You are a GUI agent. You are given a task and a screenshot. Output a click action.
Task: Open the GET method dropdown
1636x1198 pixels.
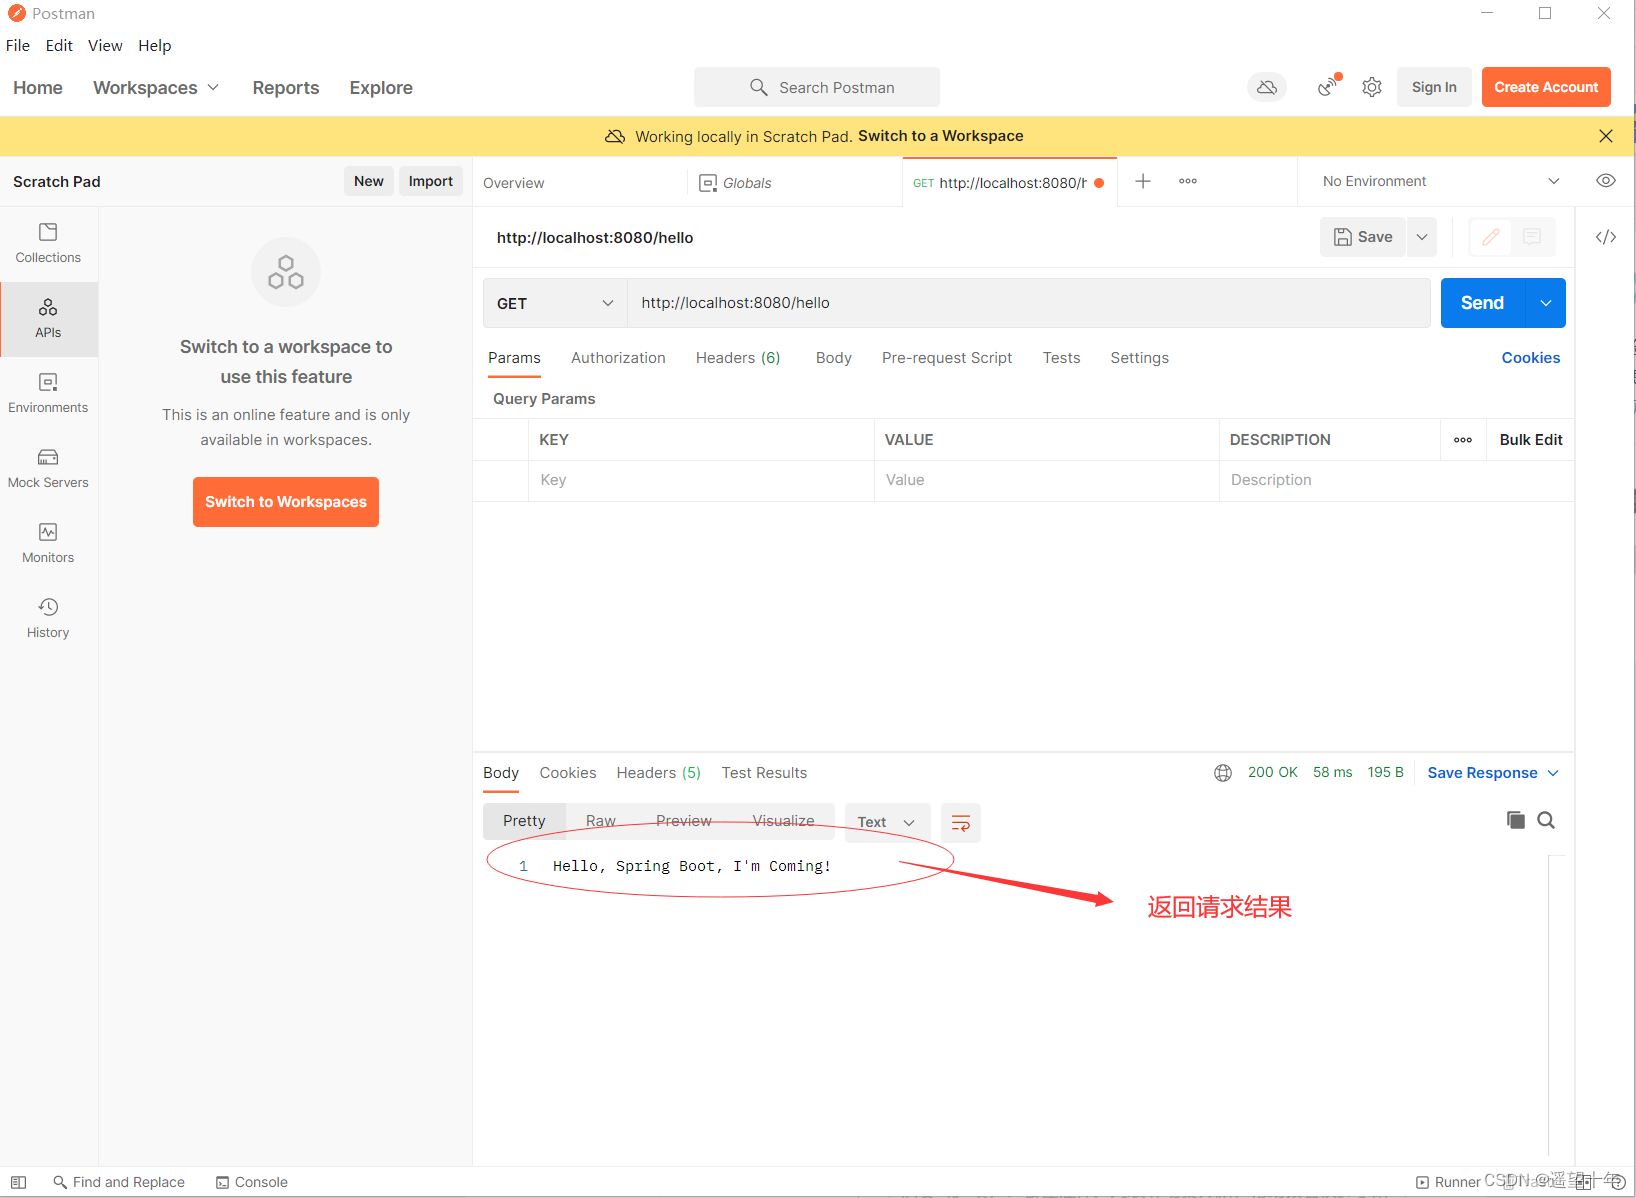(x=555, y=303)
